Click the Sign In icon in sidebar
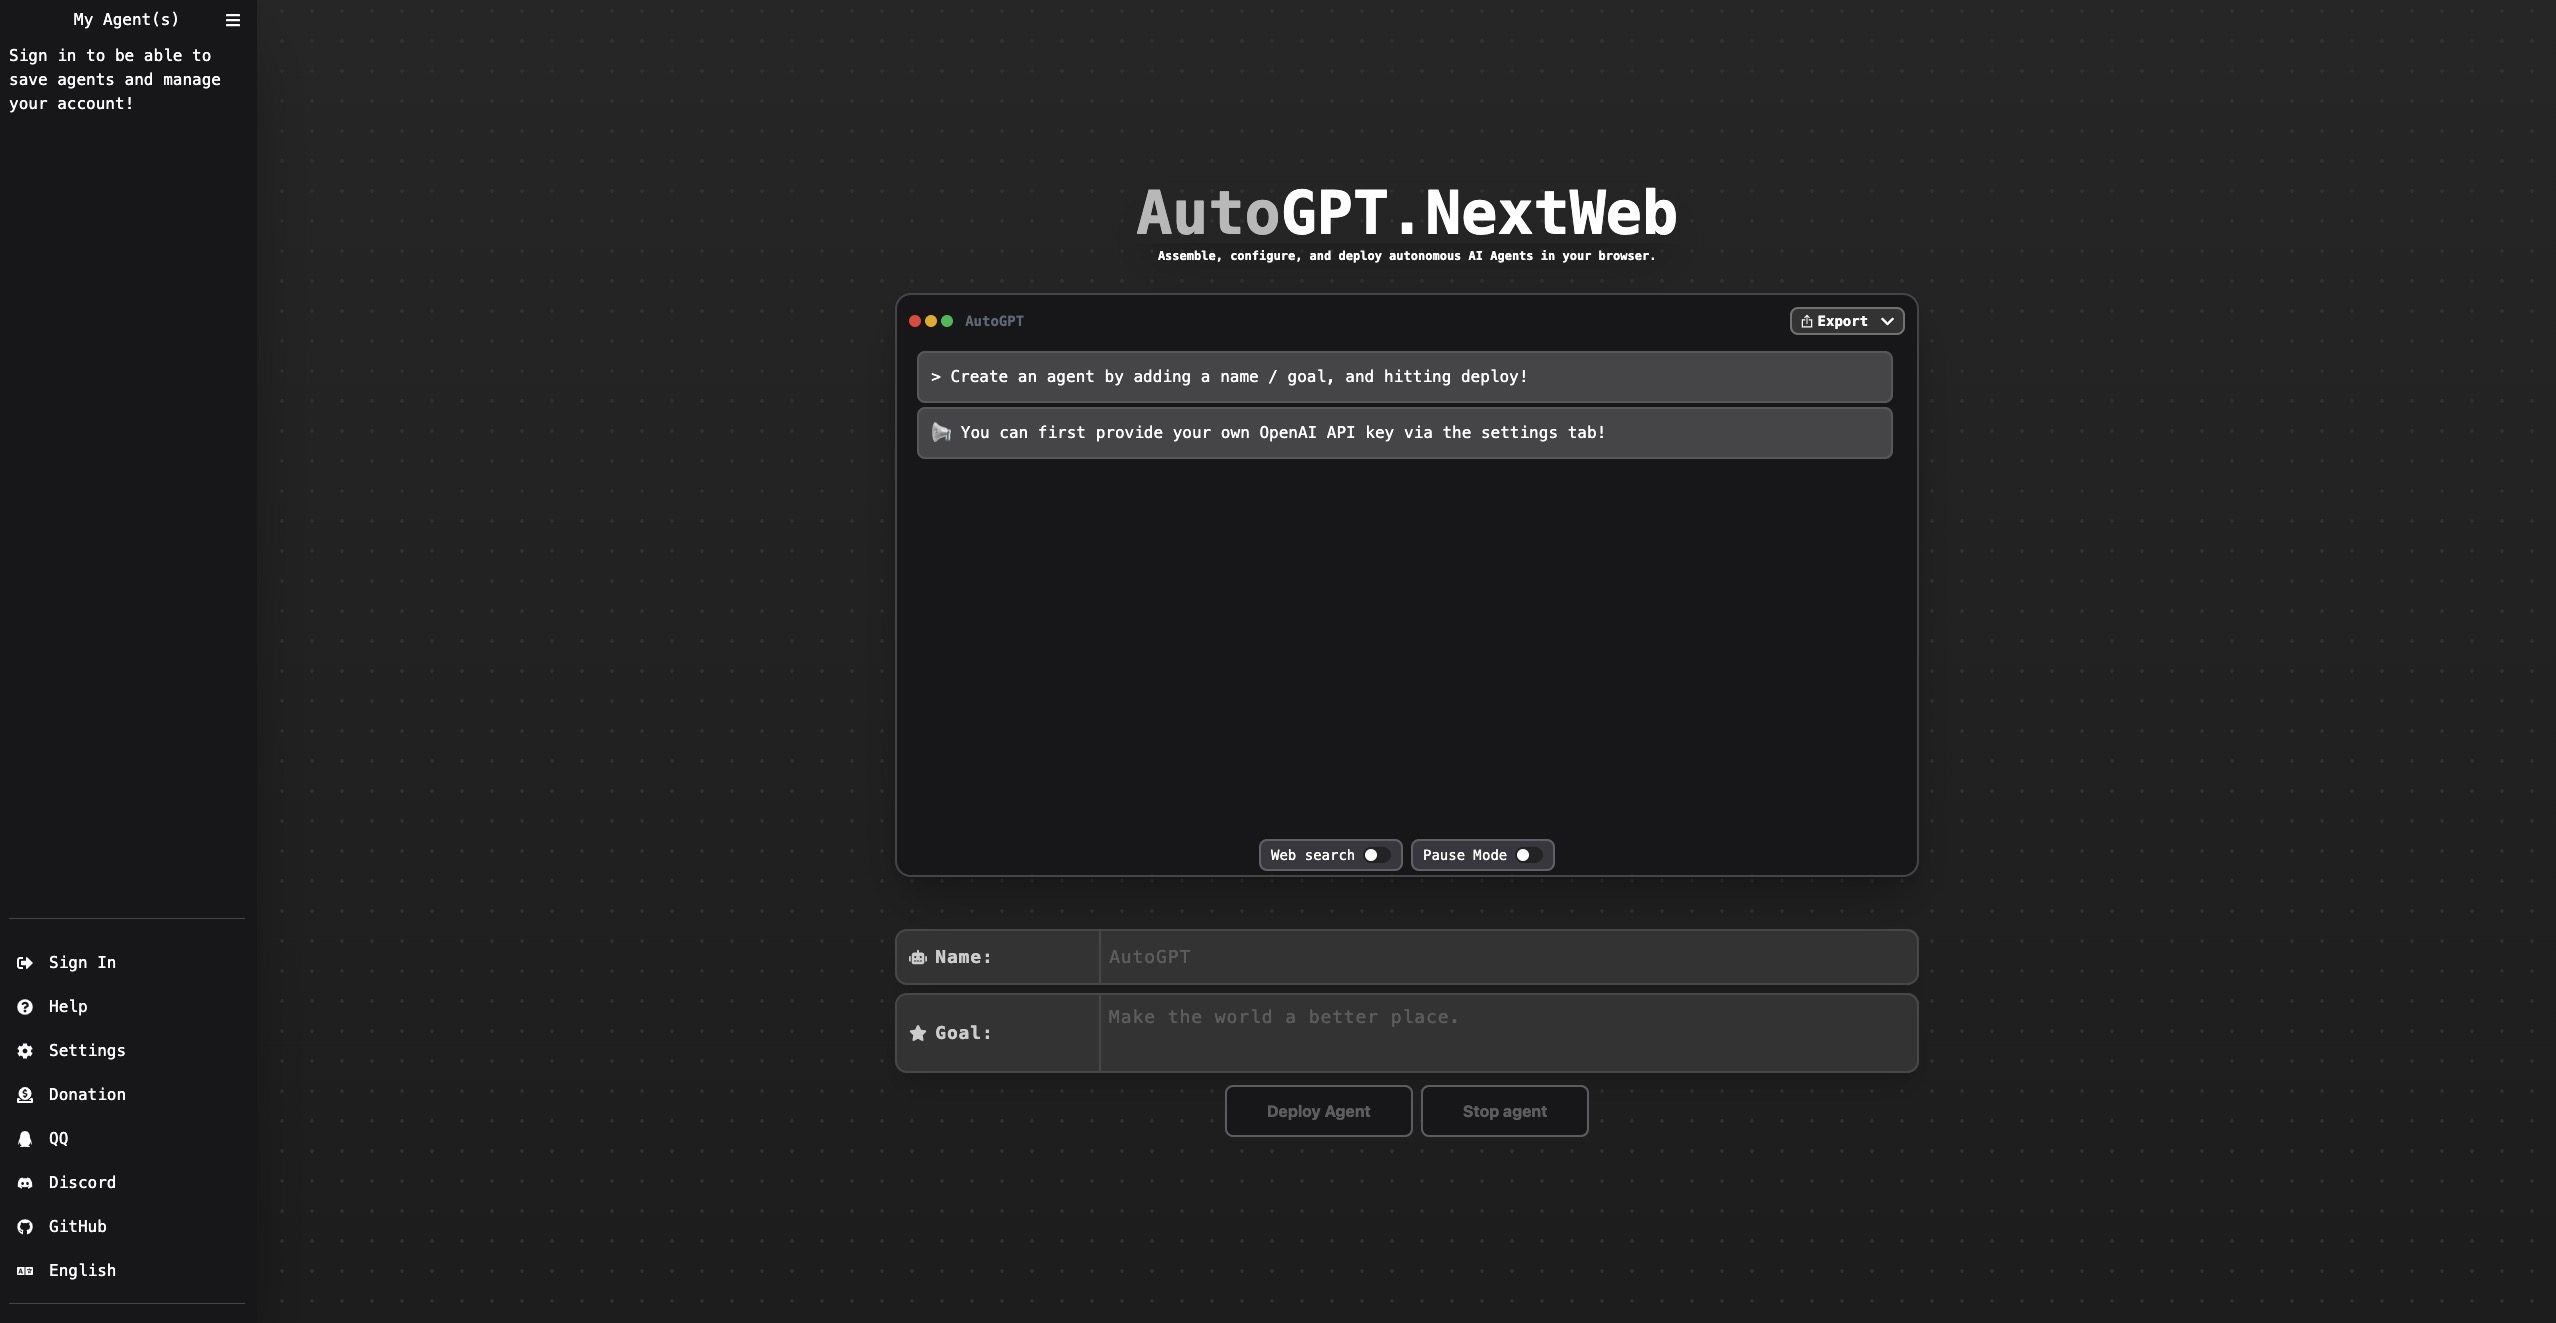 (25, 962)
